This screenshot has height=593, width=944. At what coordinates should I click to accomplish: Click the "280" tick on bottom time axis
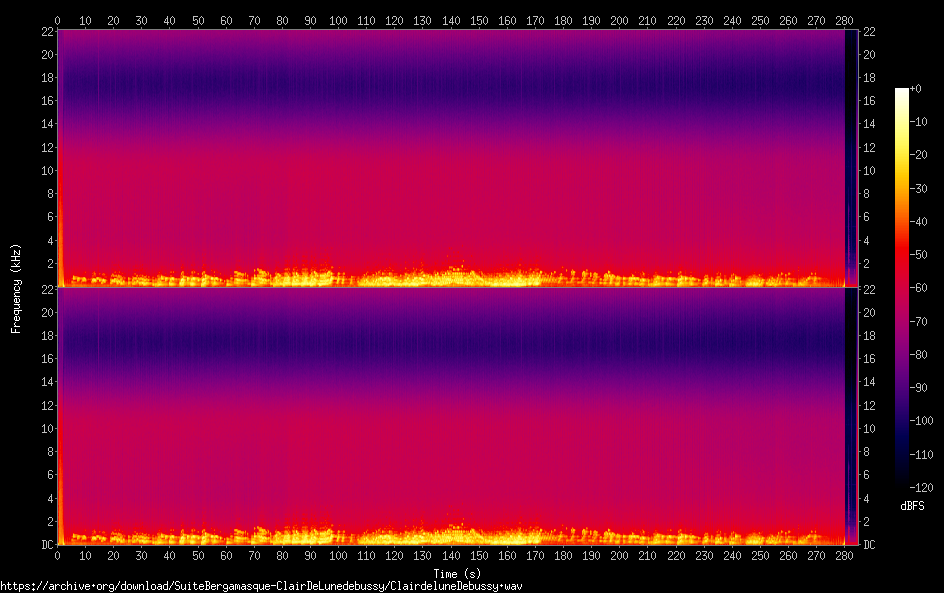tap(844, 556)
